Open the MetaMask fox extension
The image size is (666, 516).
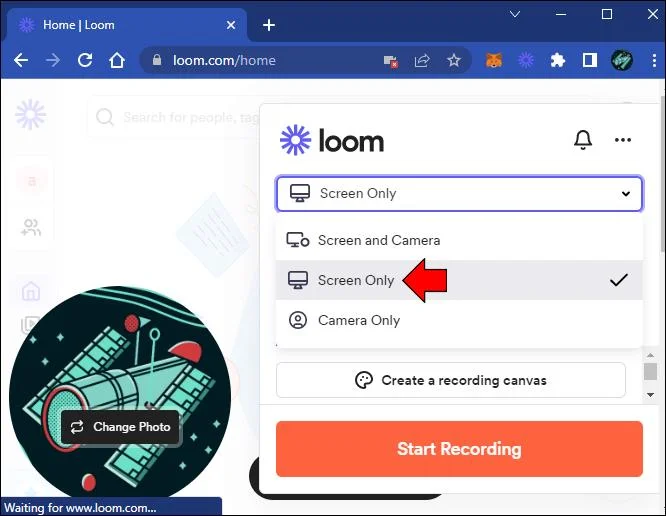(494, 60)
